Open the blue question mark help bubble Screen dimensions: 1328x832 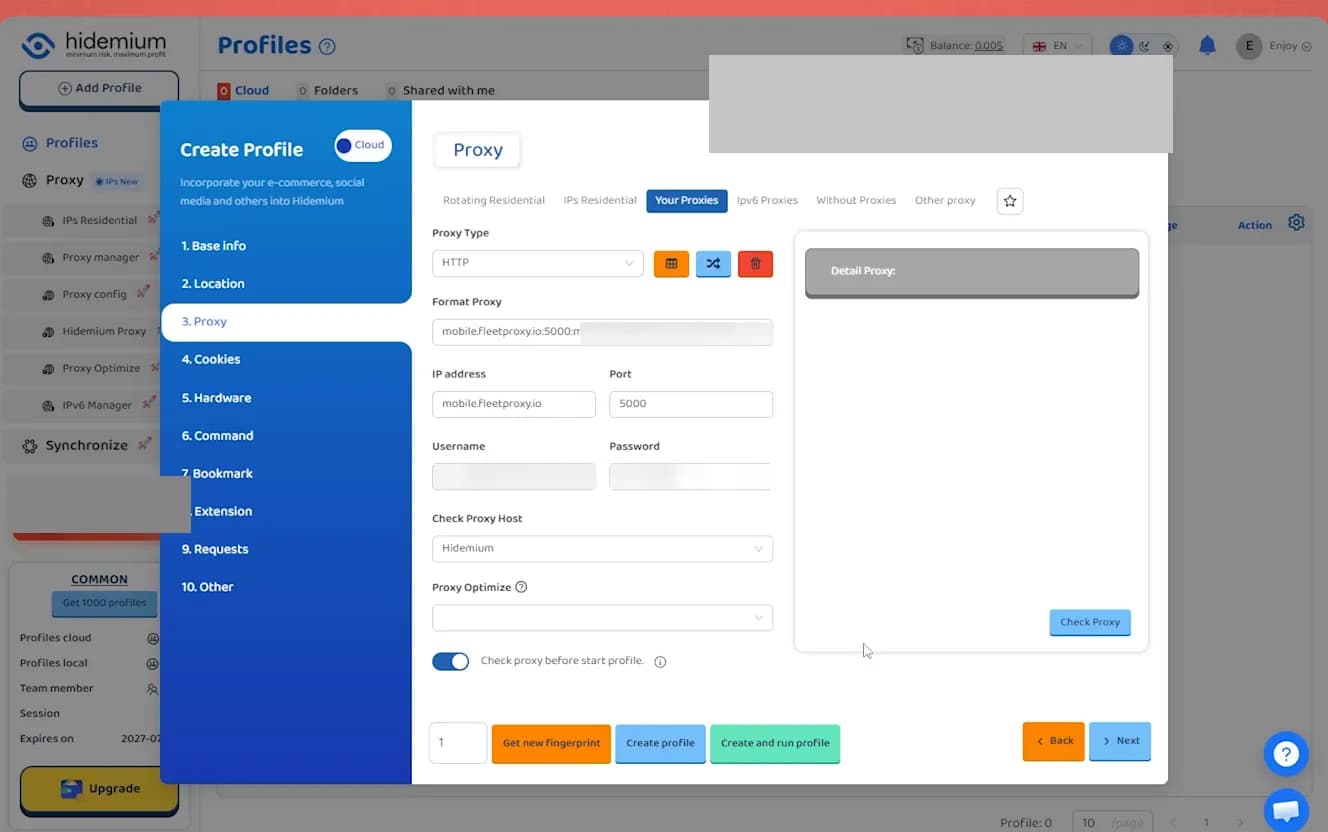(1286, 754)
